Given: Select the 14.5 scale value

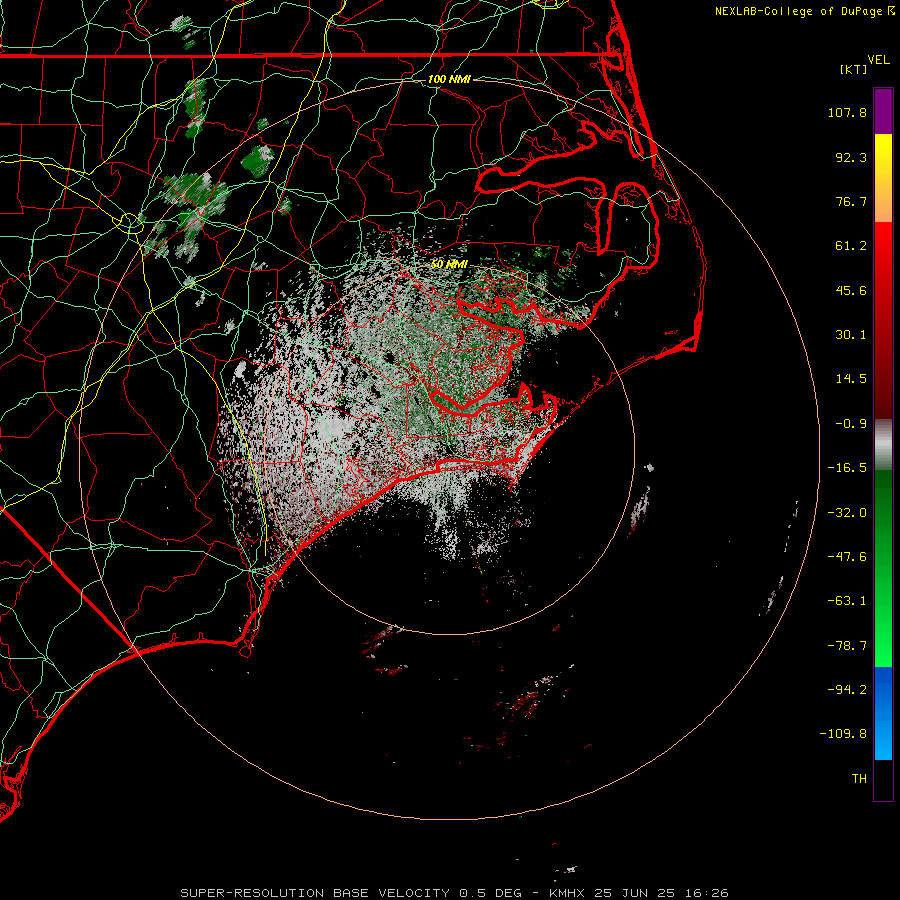Looking at the screenshot, I should [x=851, y=379].
